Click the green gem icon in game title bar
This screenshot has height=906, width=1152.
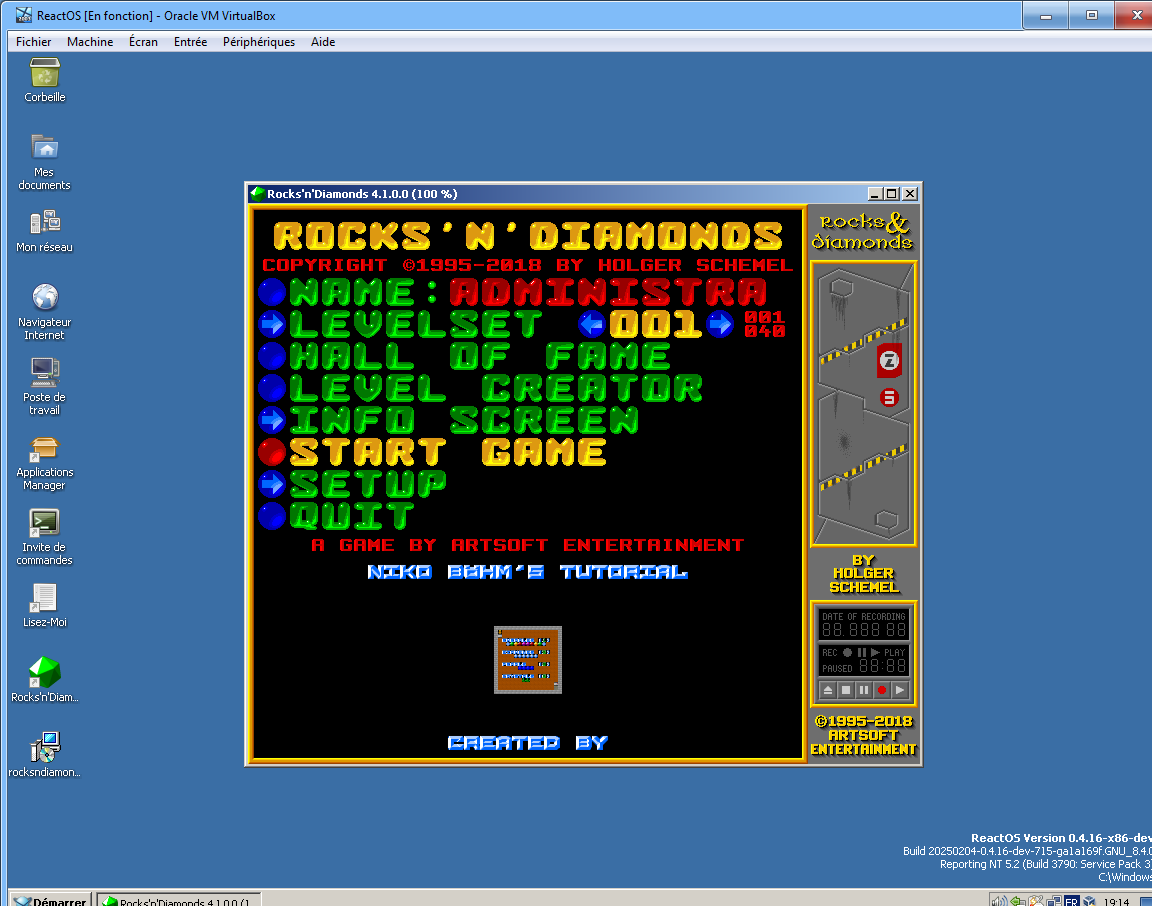pyautogui.click(x=257, y=194)
